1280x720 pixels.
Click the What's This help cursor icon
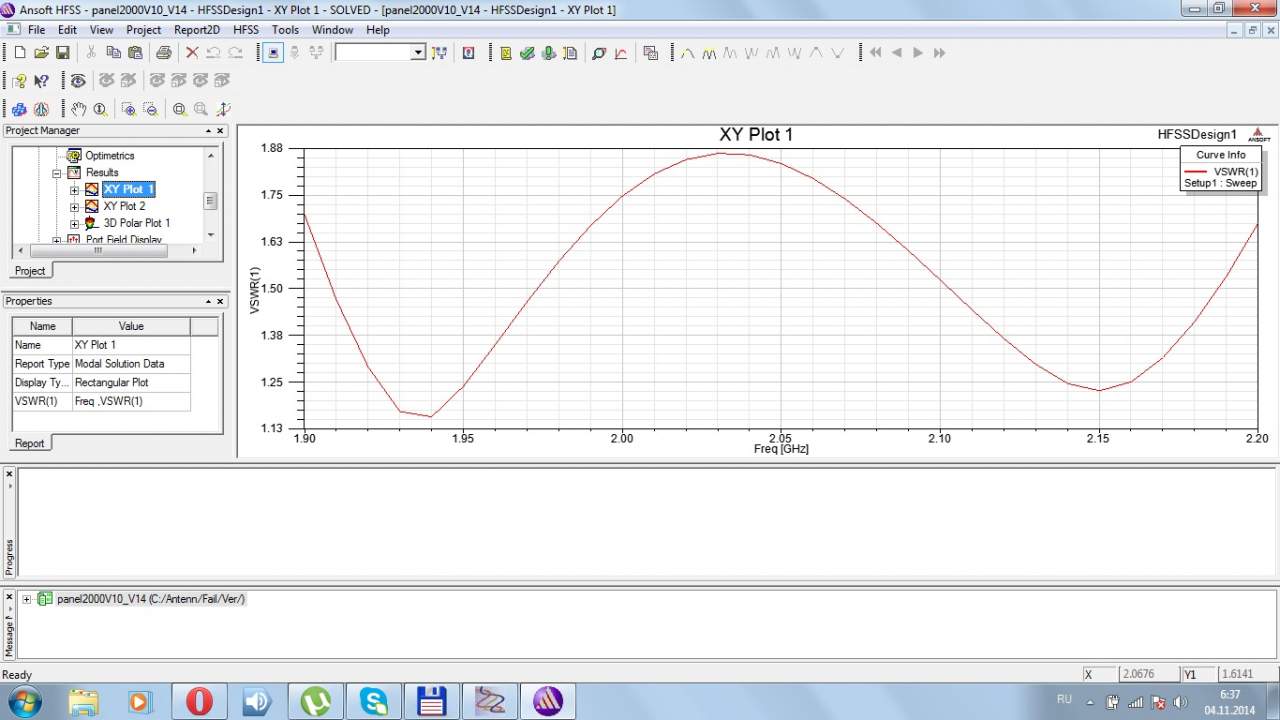tap(41, 81)
